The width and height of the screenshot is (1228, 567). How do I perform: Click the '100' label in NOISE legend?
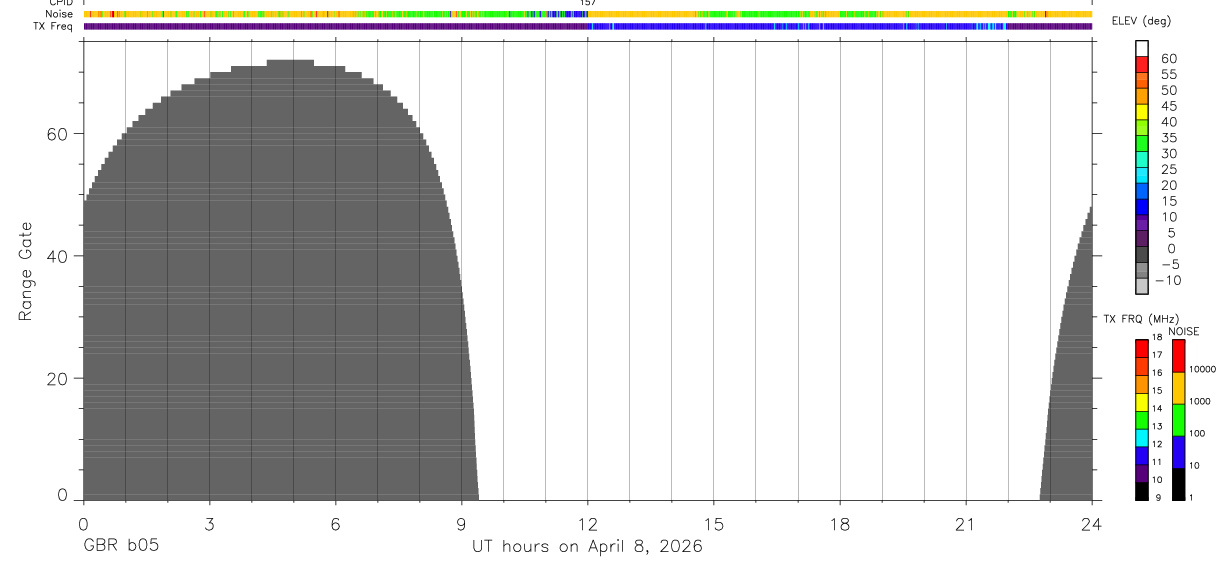point(1197,433)
